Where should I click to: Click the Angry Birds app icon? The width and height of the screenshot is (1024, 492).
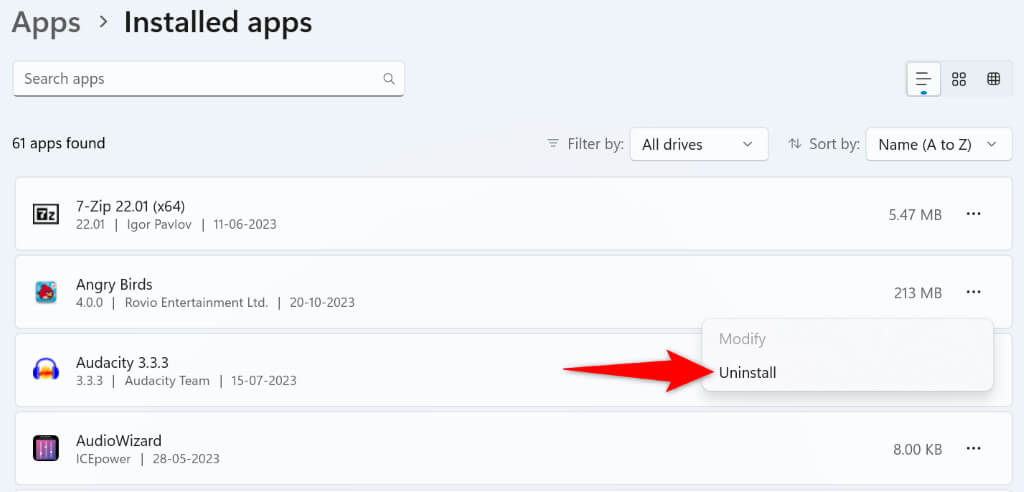point(46,292)
